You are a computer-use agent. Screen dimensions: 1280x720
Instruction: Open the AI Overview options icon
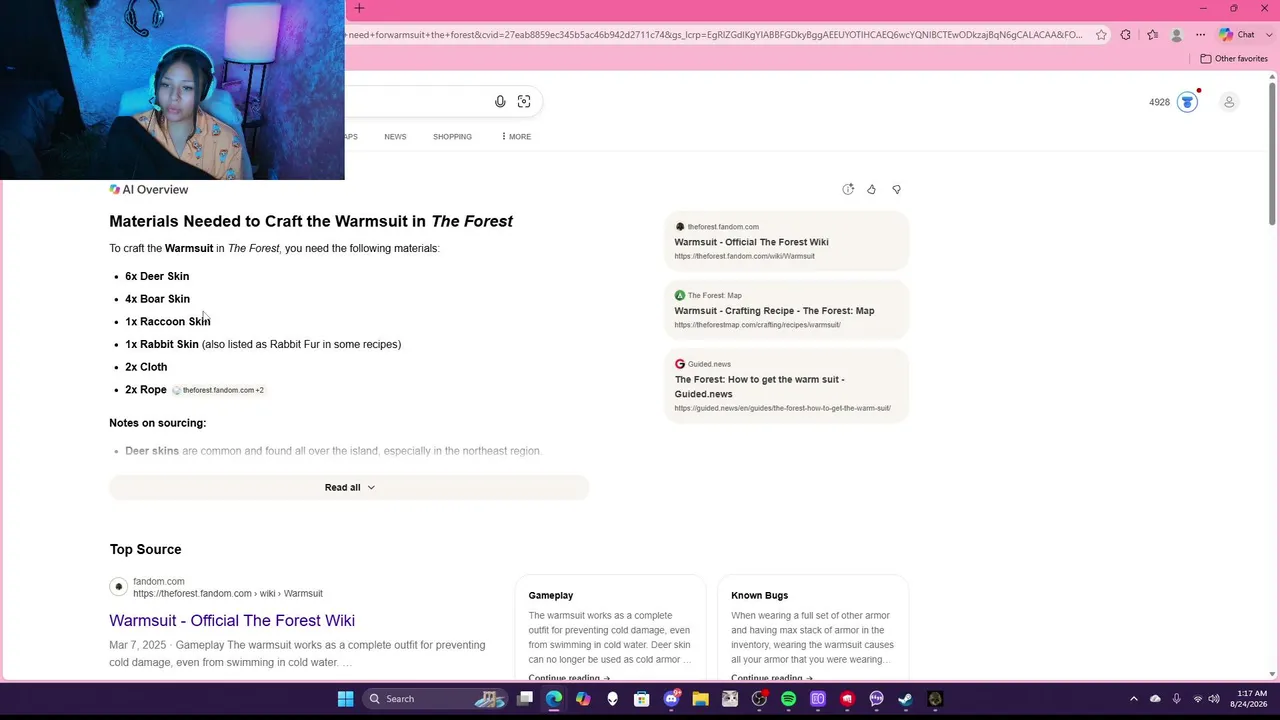point(848,190)
